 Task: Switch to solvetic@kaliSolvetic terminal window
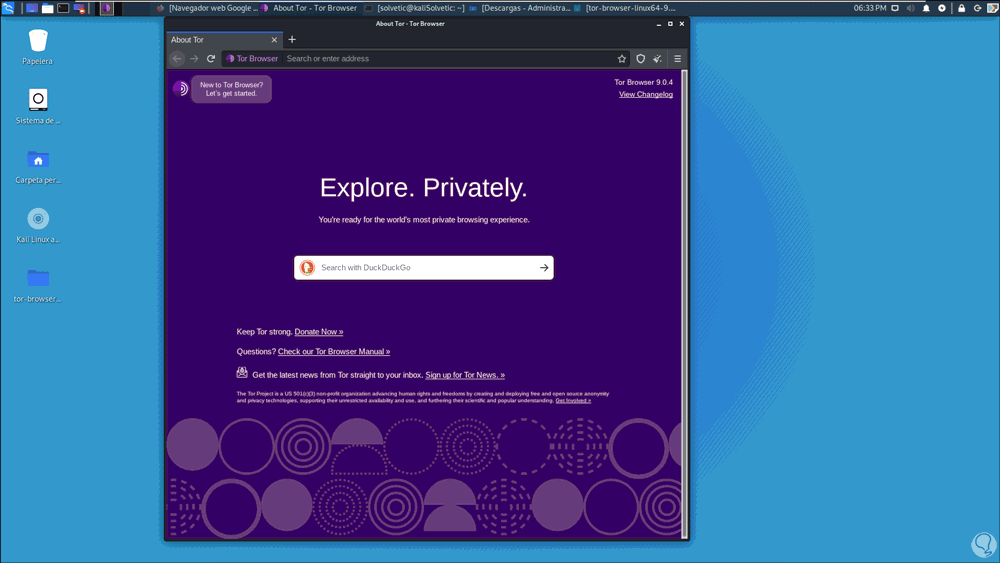(x=415, y=8)
